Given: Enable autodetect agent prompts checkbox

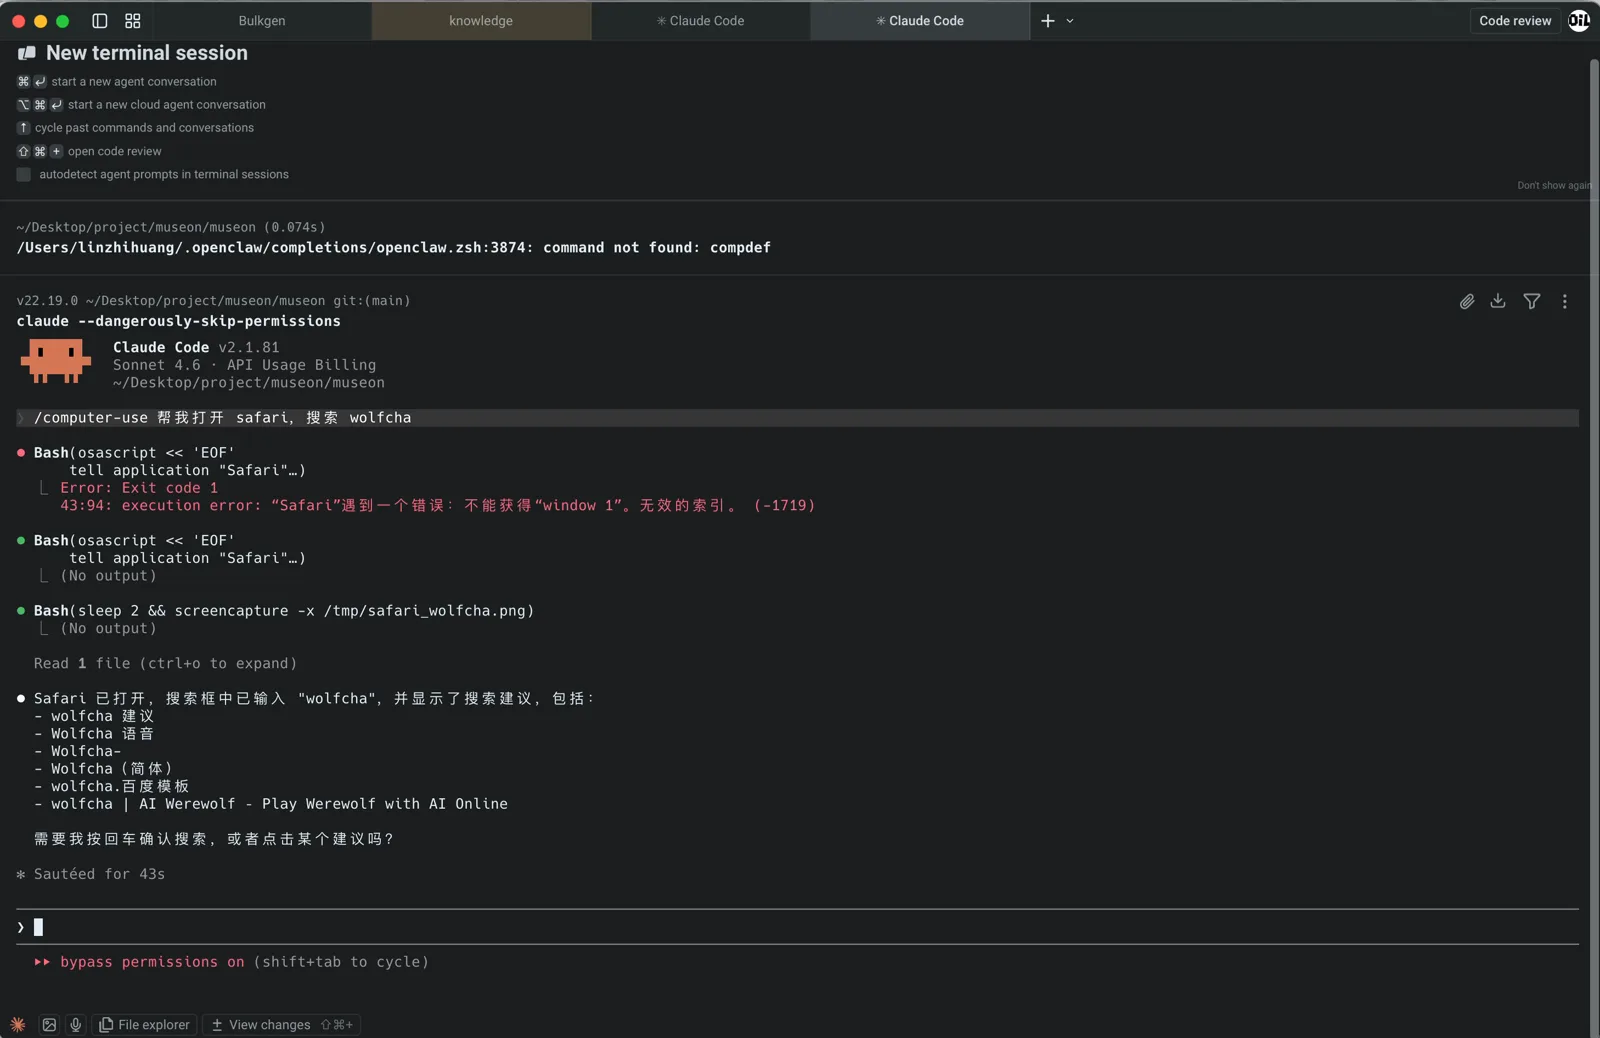Looking at the screenshot, I should (x=24, y=174).
